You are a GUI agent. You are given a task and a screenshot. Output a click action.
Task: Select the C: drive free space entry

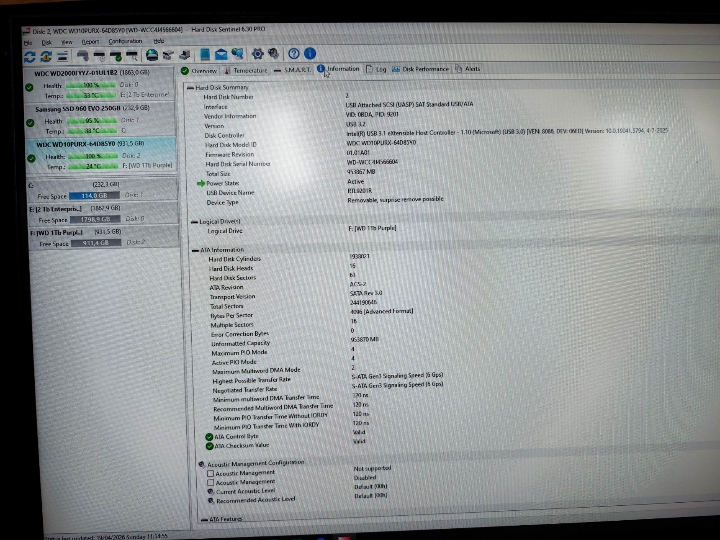click(x=103, y=190)
